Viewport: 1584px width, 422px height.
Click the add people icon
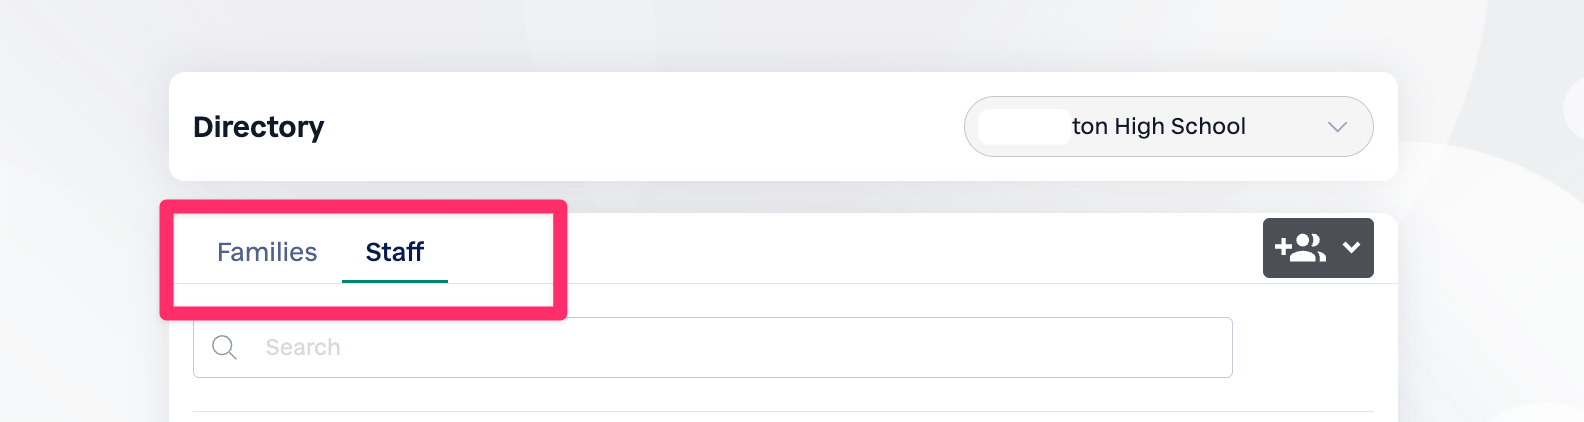(x=1300, y=248)
